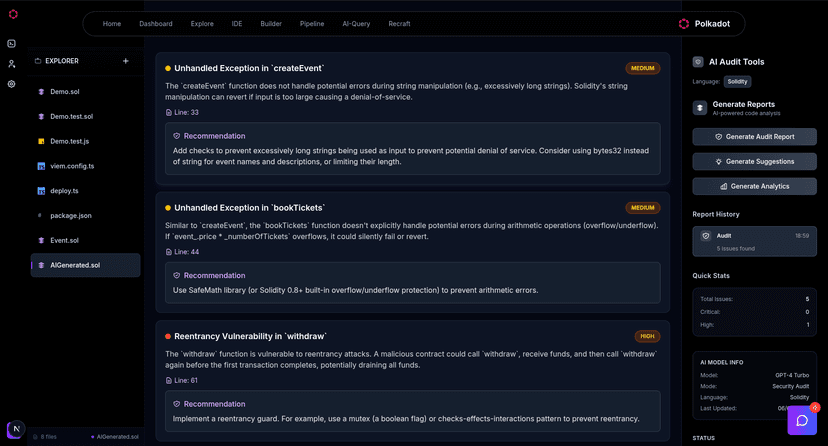Open Event.sol in the Explorer
This screenshot has width=828, height=446.
[65, 240]
